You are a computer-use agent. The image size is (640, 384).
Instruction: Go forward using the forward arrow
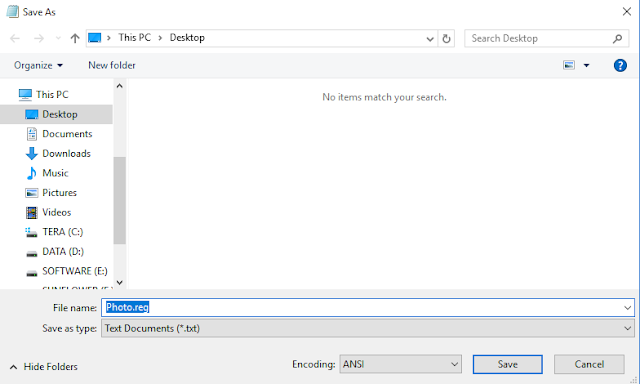pyautogui.click(x=39, y=38)
